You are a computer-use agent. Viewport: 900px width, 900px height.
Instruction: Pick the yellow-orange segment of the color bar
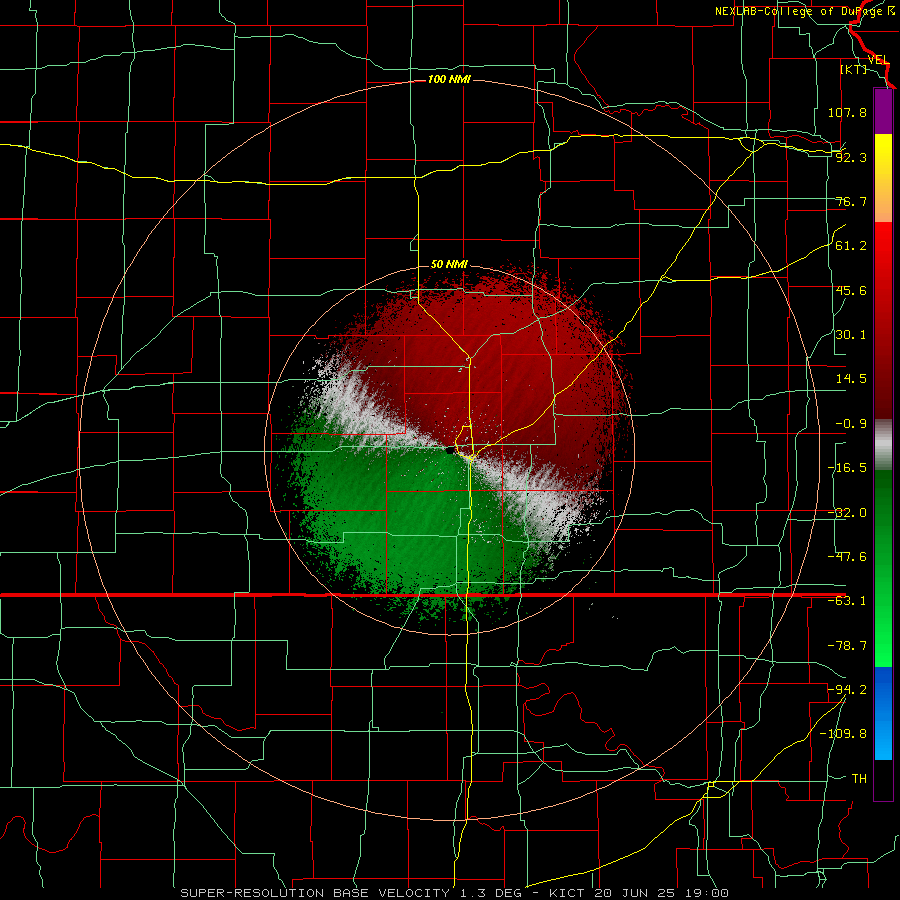pyautogui.click(x=883, y=178)
